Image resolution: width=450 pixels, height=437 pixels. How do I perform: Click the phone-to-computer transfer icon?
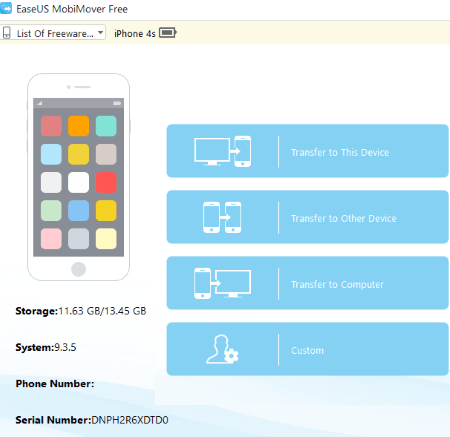coord(222,283)
